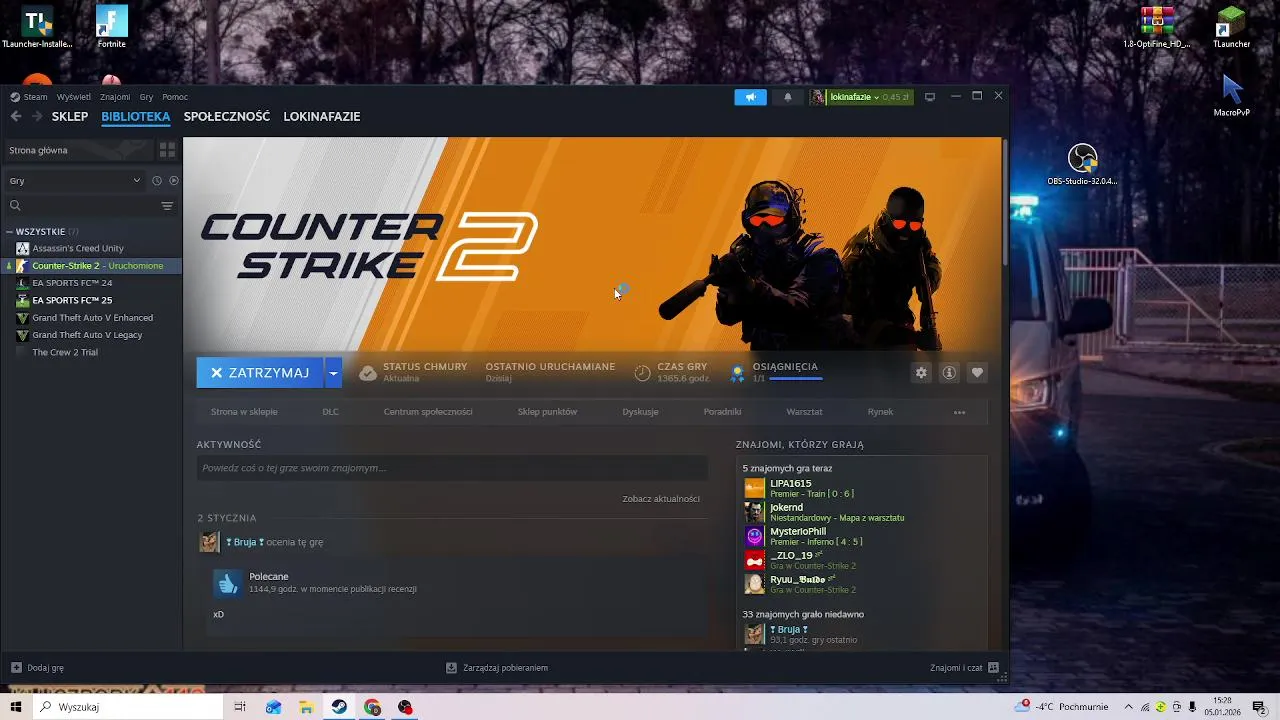The height and width of the screenshot is (720, 1280).
Task: Open the Rynek link
Action: point(880,412)
